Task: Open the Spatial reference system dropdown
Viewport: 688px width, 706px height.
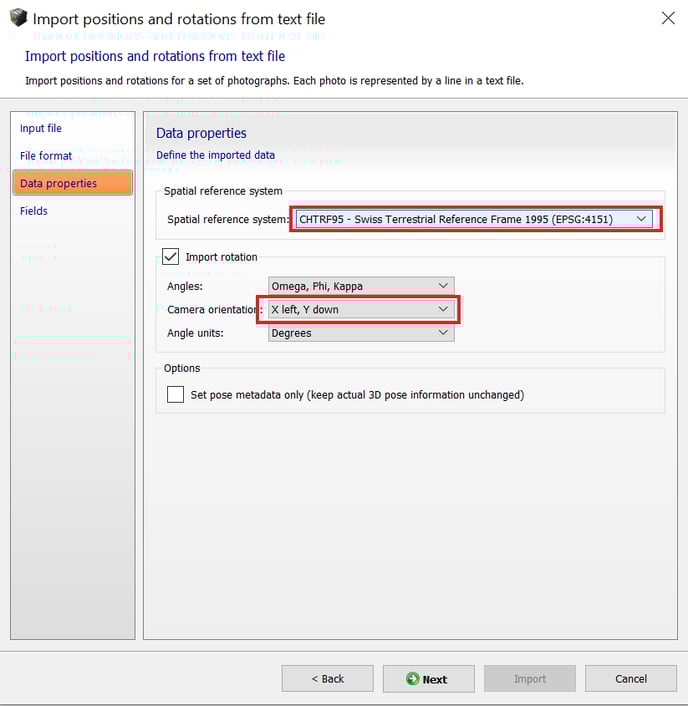Action: pyautogui.click(x=474, y=219)
